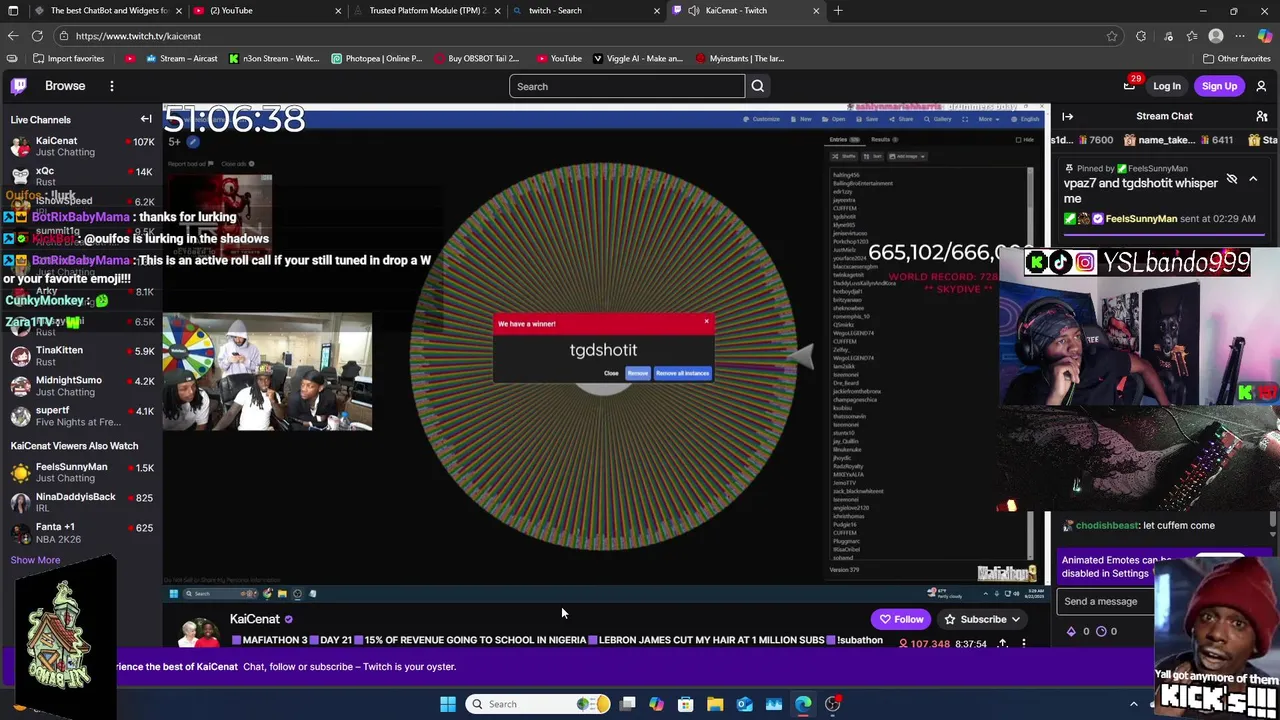Hide the pinned chat message

coord(1232,179)
